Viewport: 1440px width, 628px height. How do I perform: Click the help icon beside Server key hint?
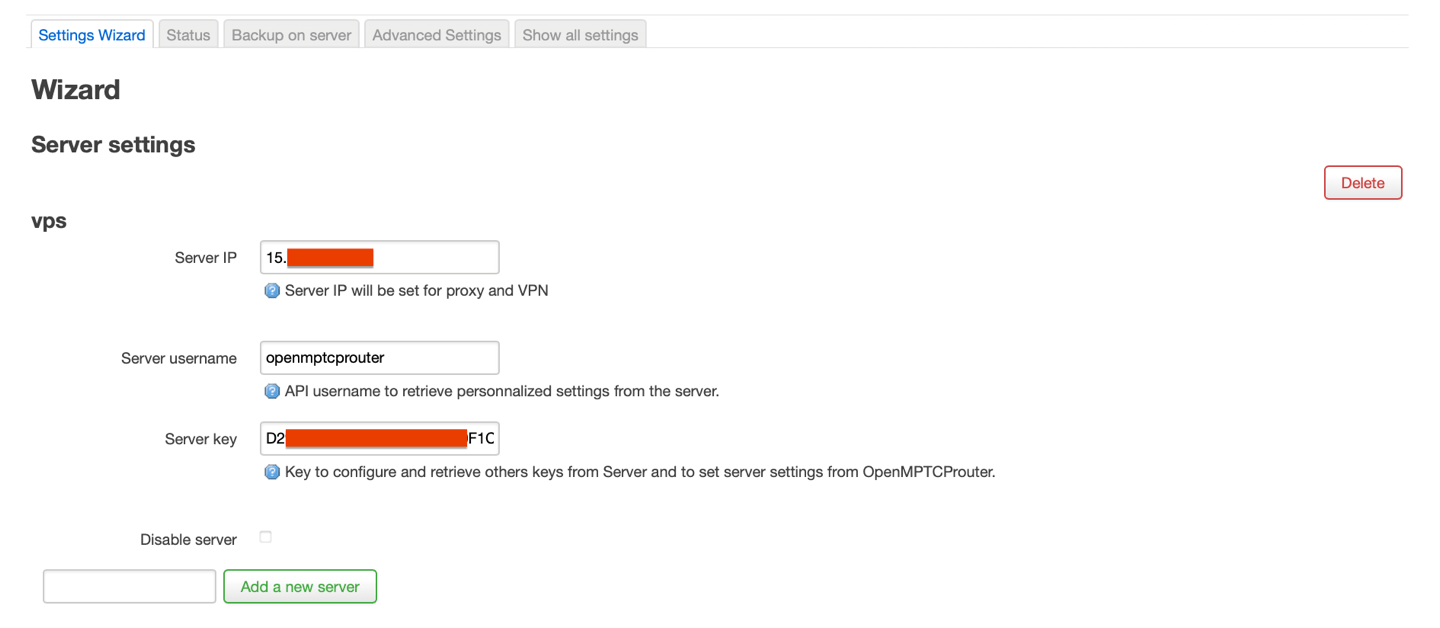pos(271,471)
